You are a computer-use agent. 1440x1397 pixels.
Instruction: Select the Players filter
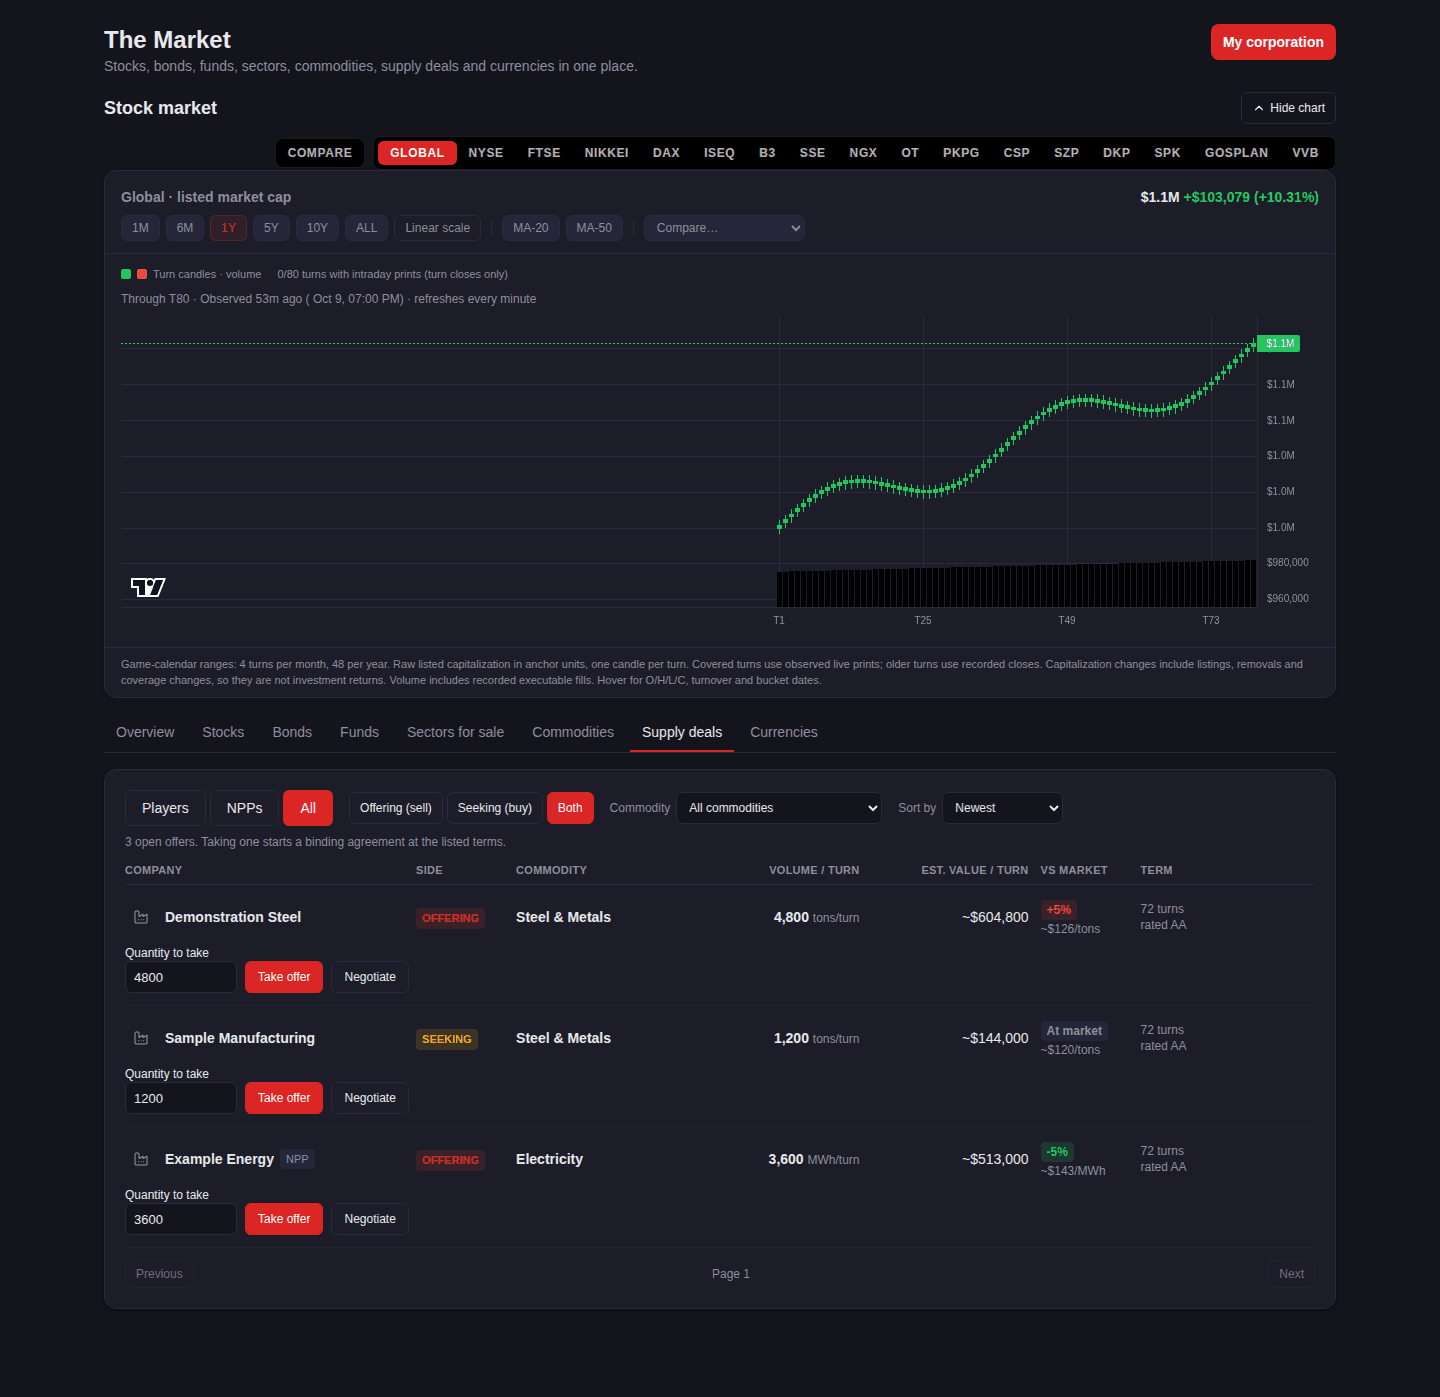(x=165, y=808)
